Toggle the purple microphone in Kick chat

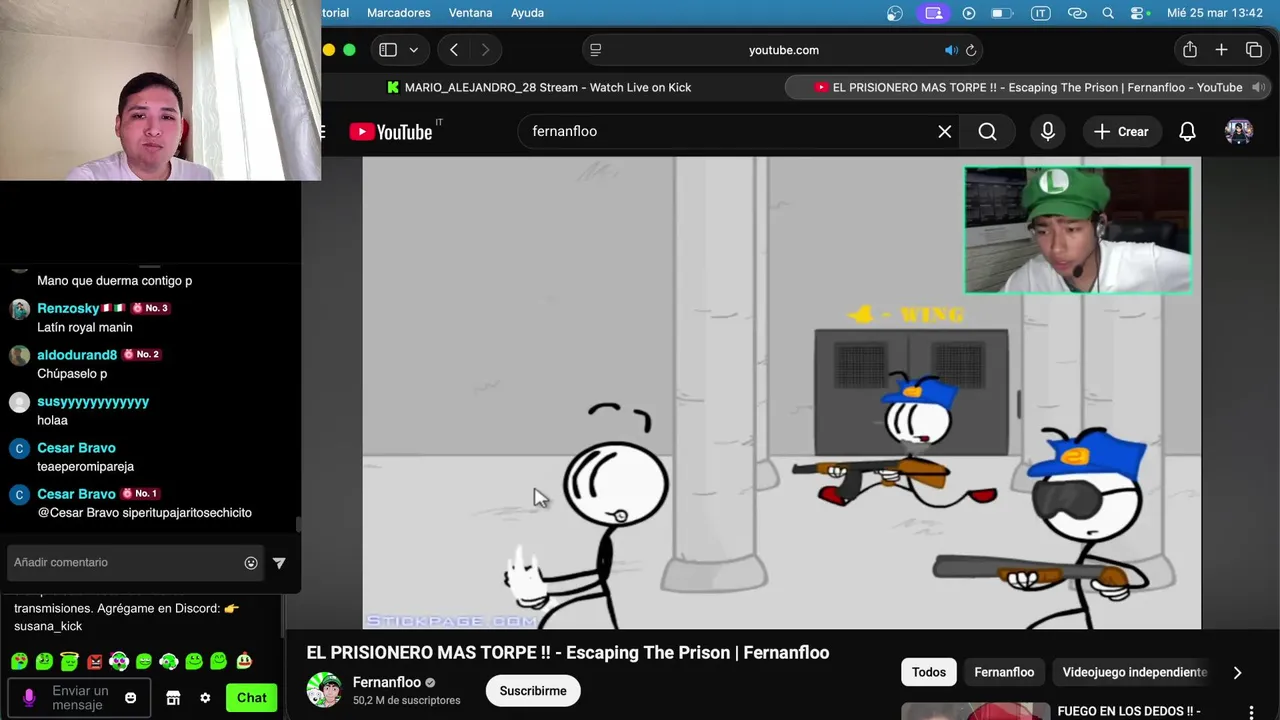click(29, 697)
